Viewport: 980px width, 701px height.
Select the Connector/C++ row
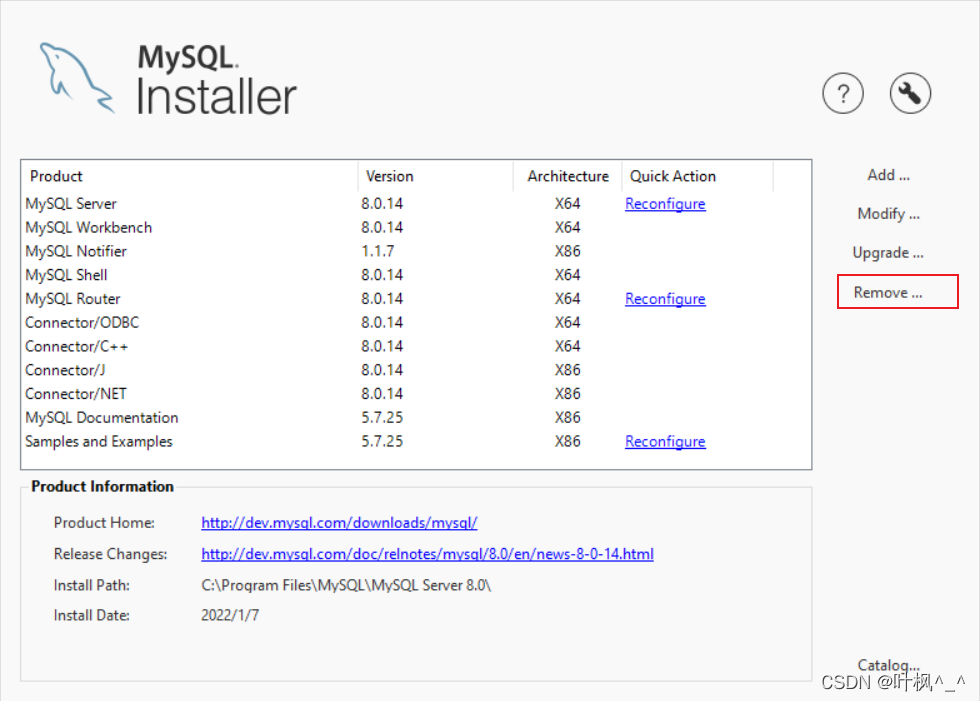(416, 346)
